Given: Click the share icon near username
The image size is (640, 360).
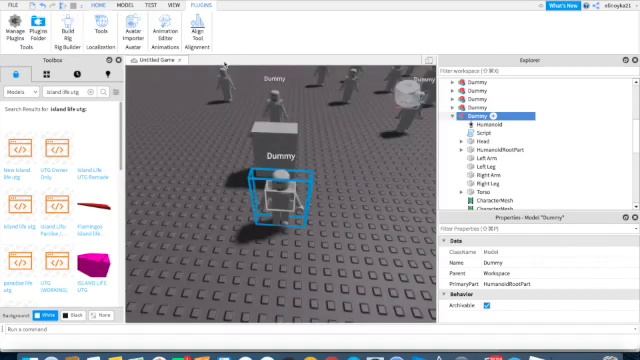Looking at the screenshot, I should tap(596, 6).
